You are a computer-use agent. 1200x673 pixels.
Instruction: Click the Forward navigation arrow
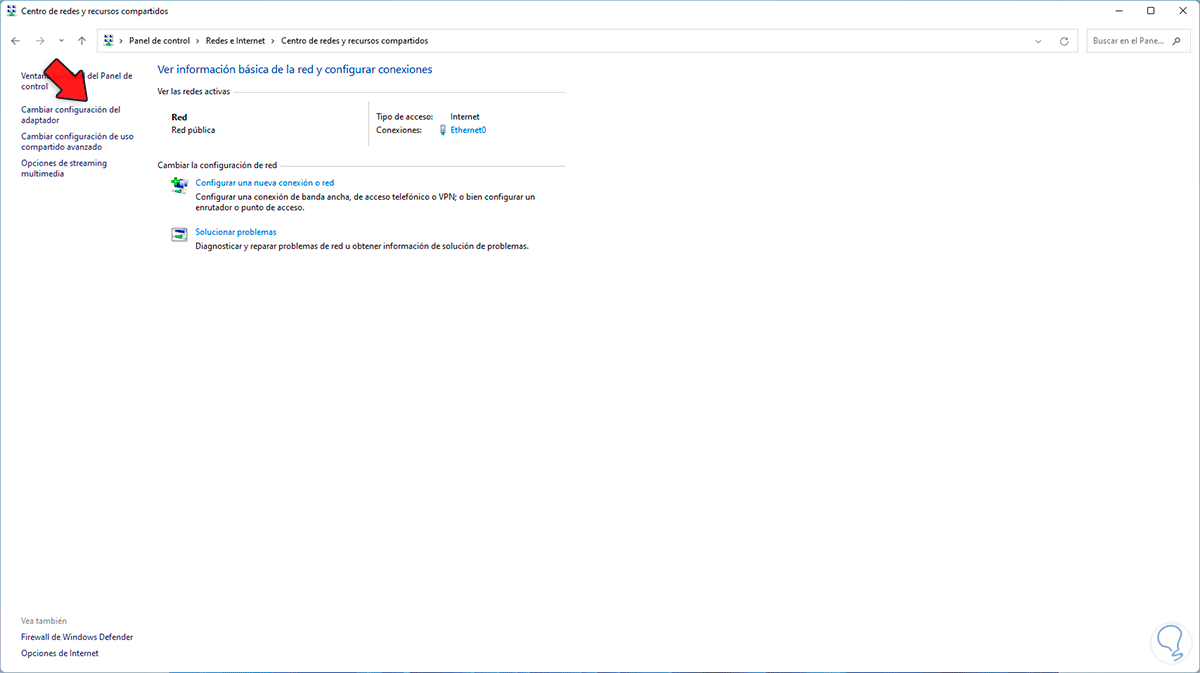pyautogui.click(x=40, y=41)
